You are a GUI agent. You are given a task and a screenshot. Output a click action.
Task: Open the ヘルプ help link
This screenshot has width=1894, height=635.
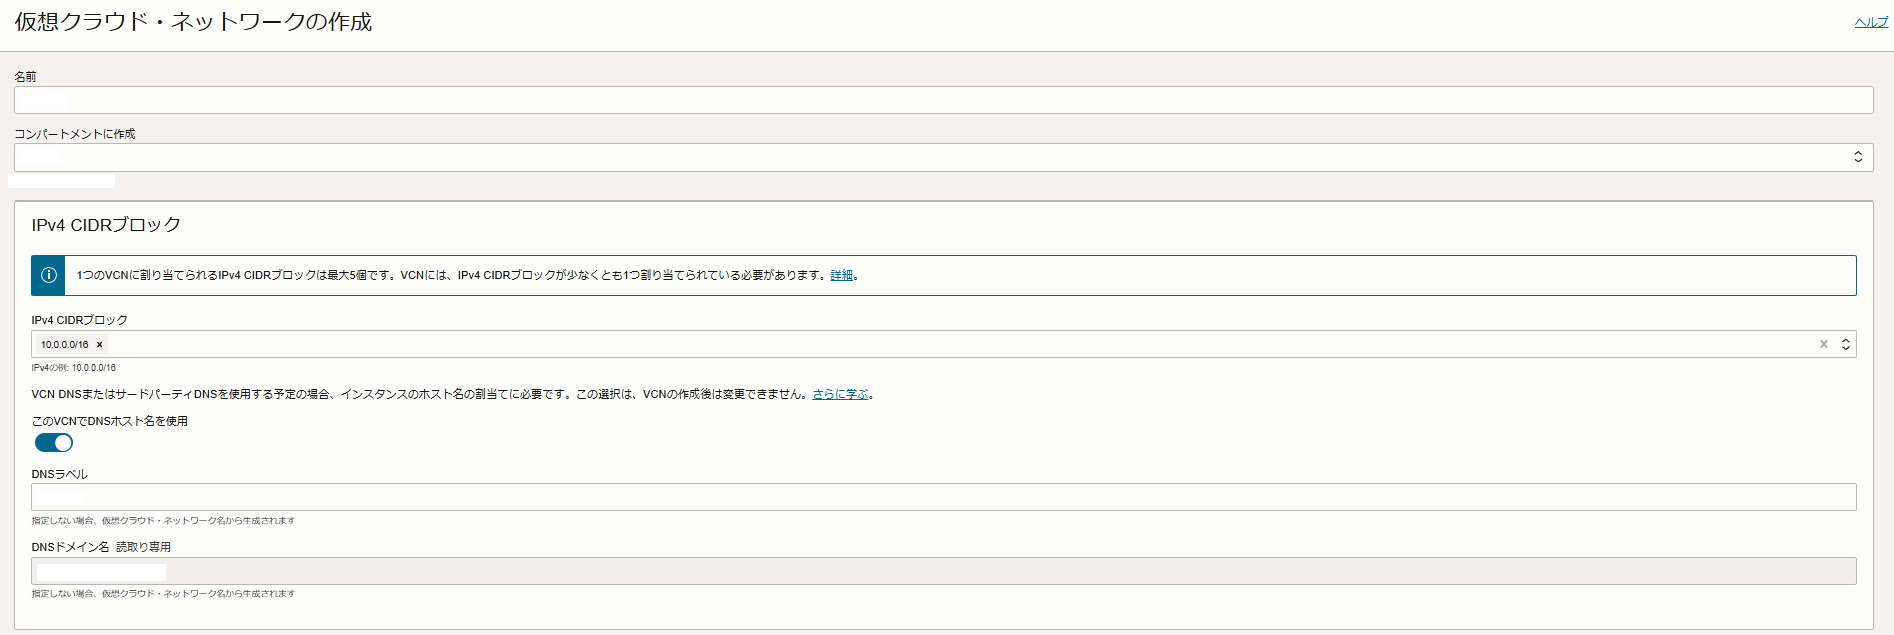(x=1871, y=22)
